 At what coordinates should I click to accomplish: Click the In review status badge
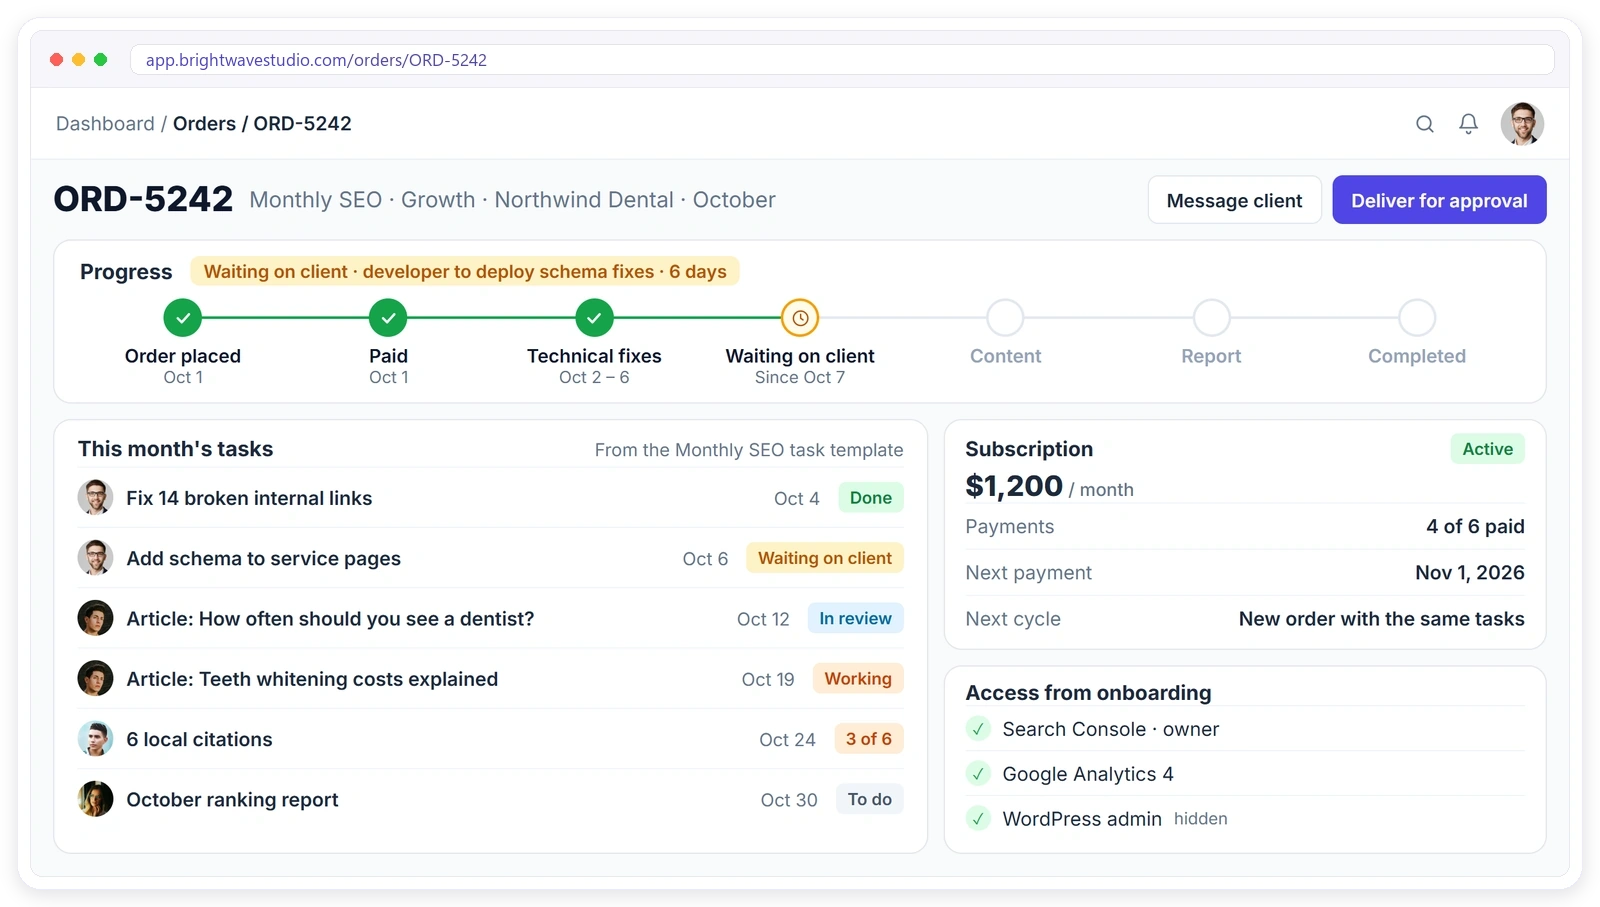point(855,618)
